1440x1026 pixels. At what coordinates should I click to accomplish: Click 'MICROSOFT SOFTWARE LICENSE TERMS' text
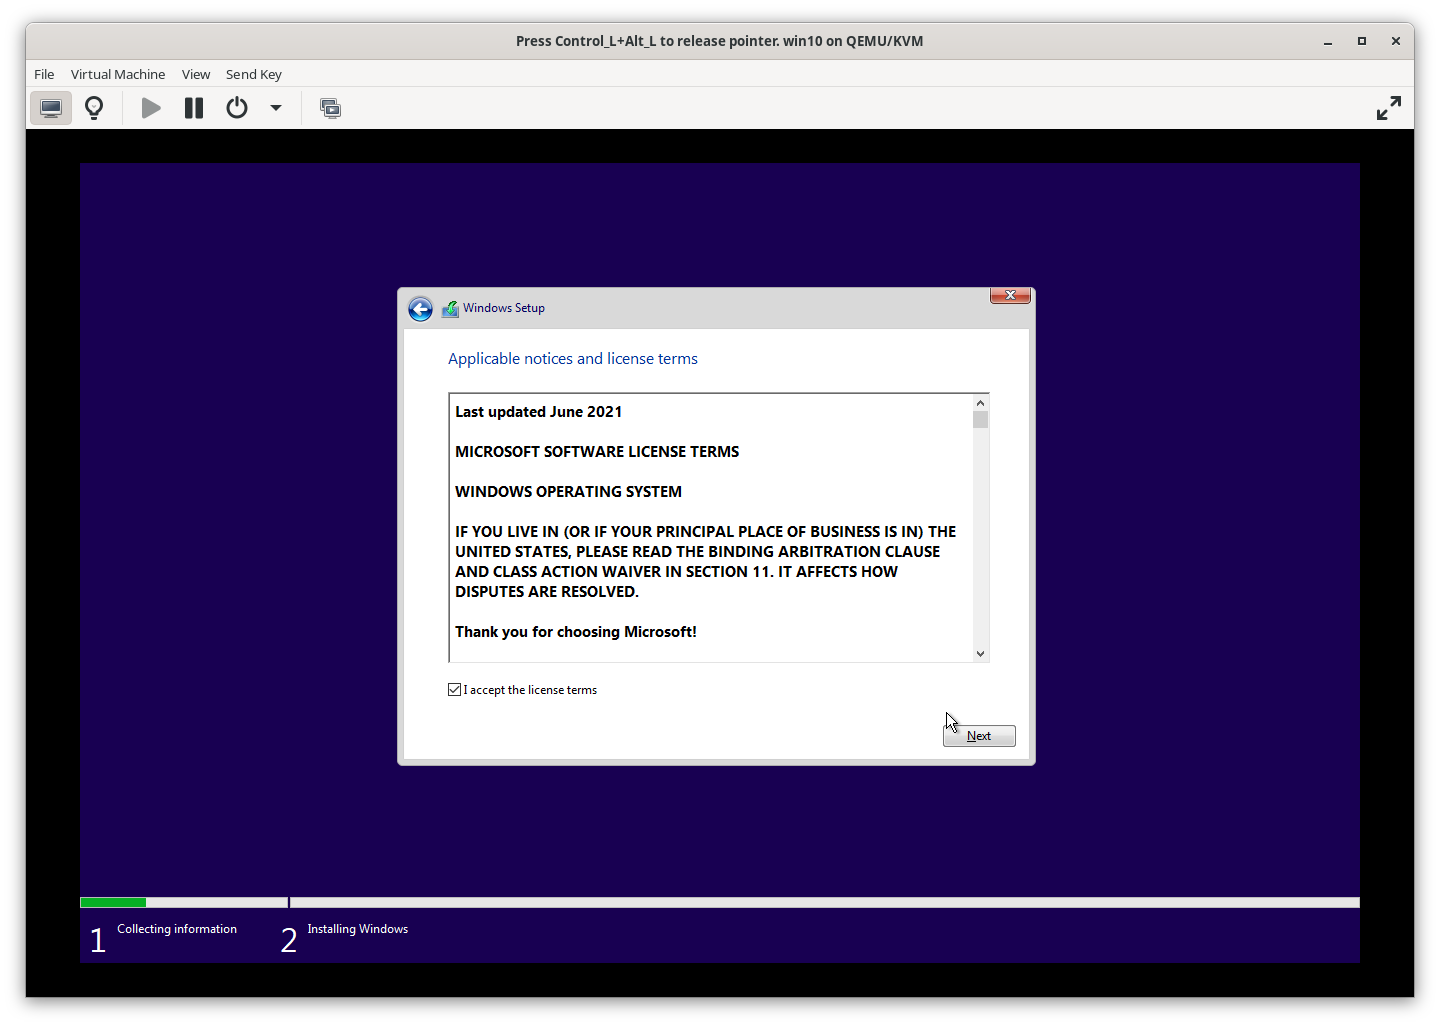point(597,452)
